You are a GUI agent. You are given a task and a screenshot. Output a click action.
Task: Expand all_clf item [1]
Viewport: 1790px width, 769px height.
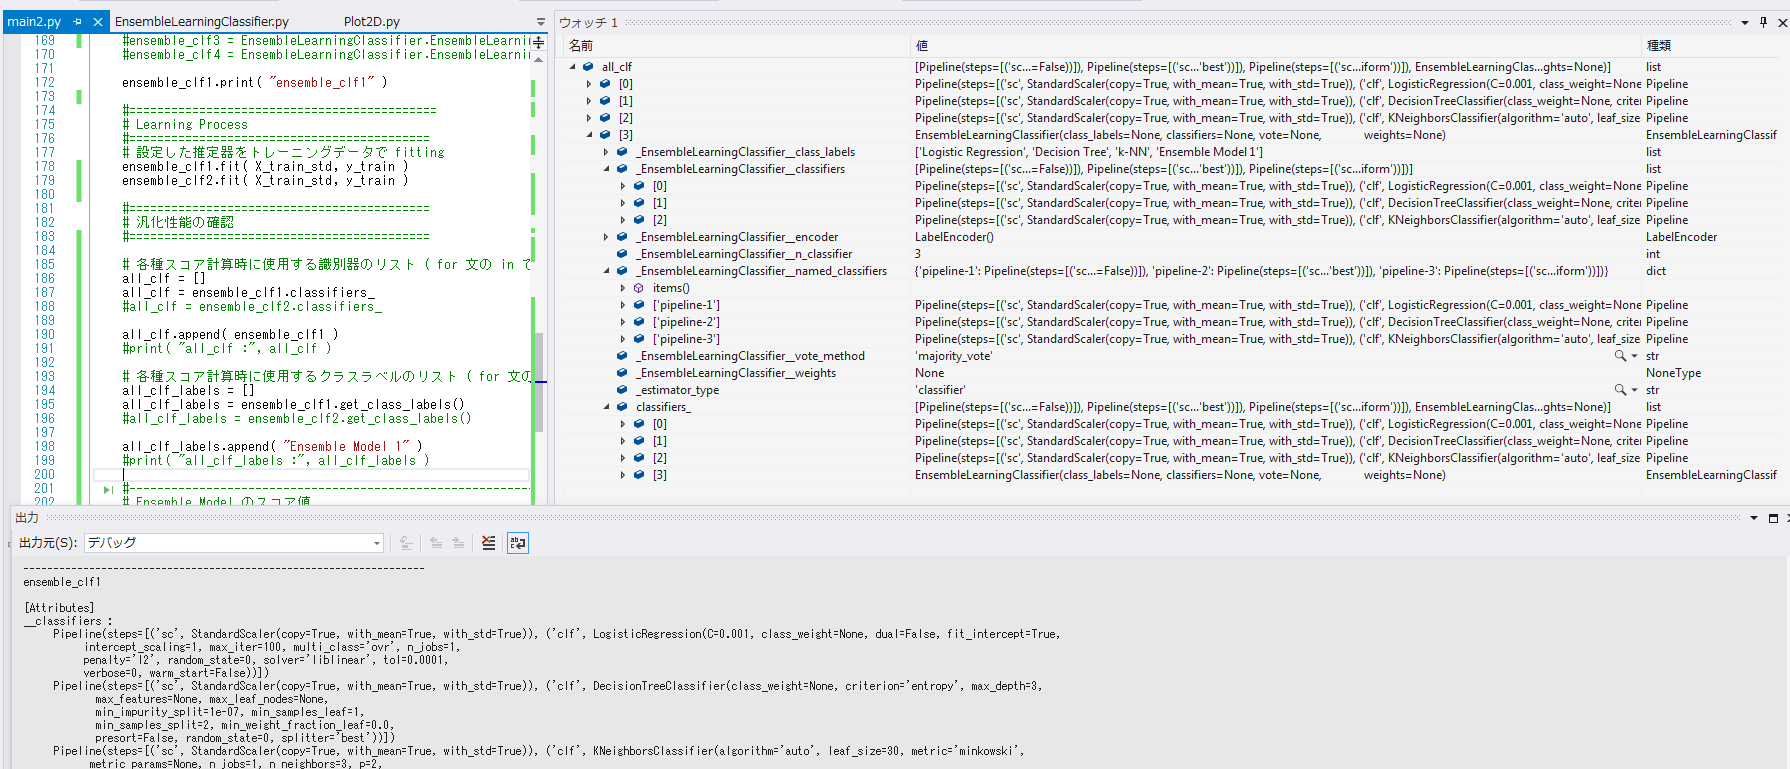tap(589, 101)
